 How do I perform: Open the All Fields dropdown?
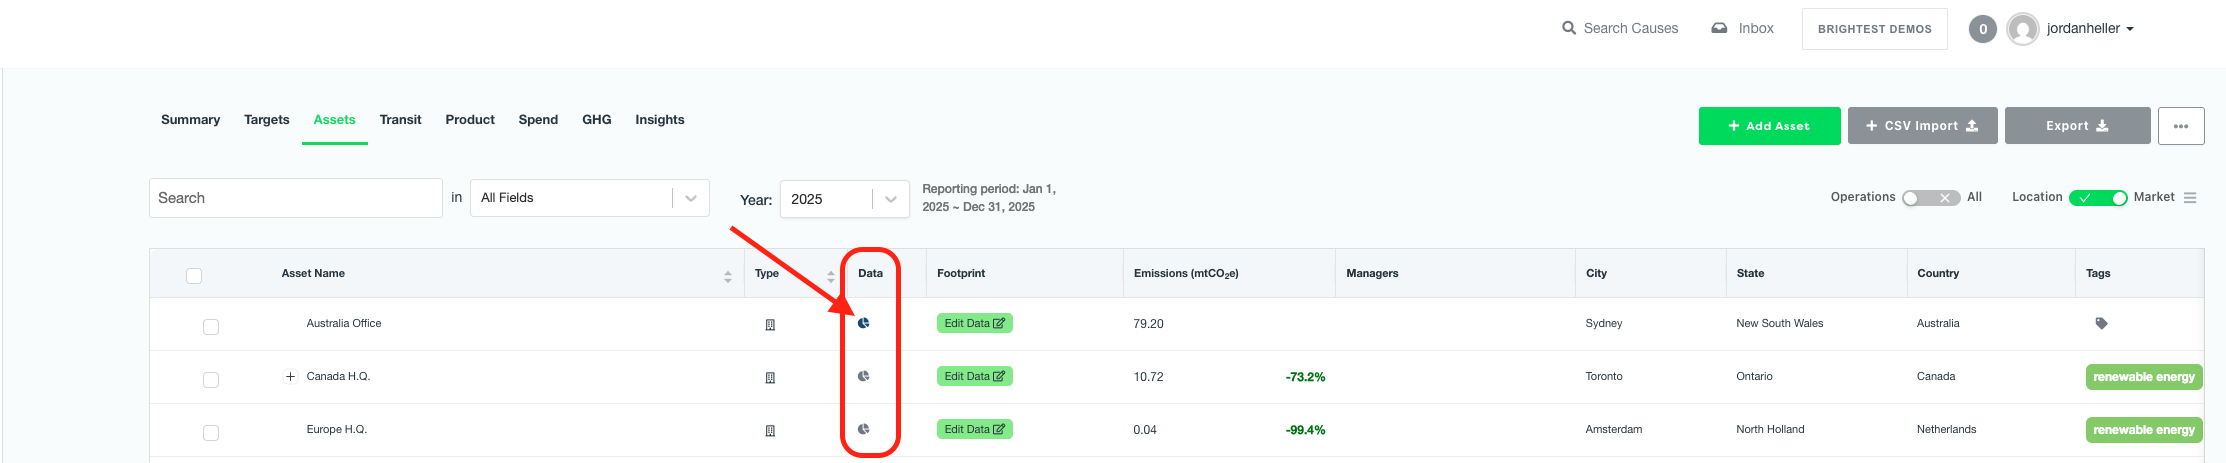(589, 198)
